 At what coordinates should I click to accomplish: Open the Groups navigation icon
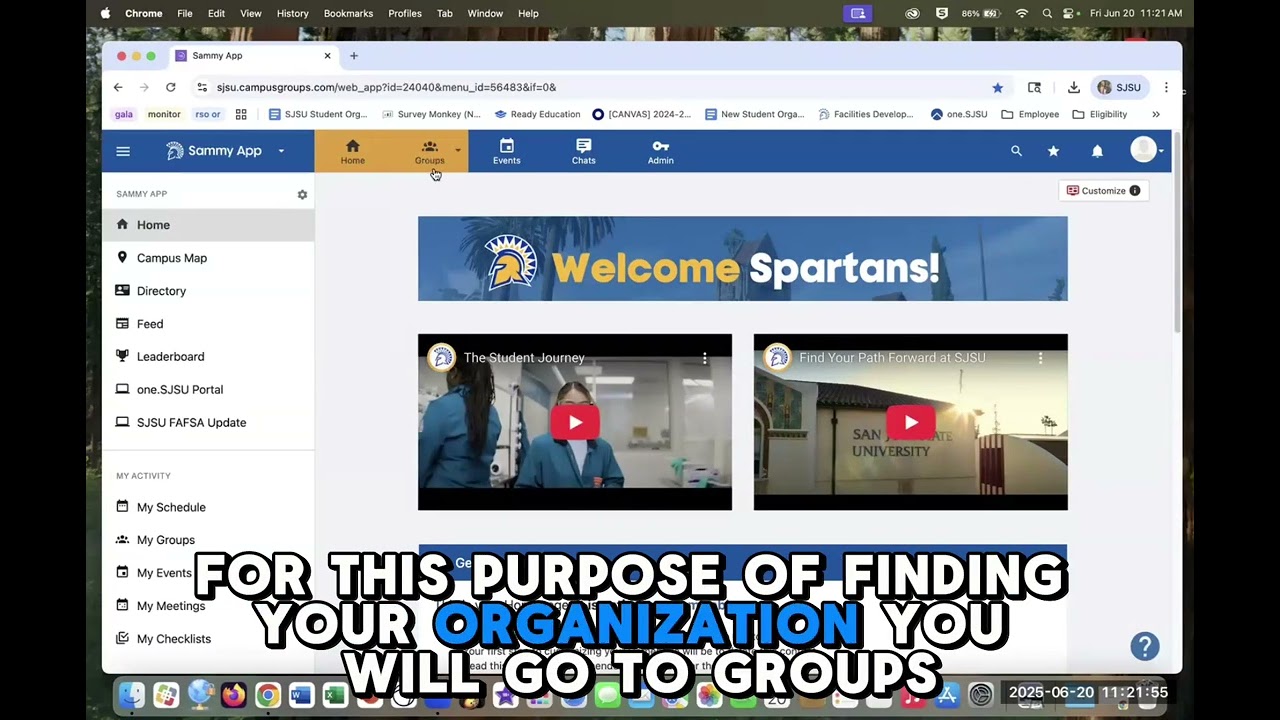(430, 152)
